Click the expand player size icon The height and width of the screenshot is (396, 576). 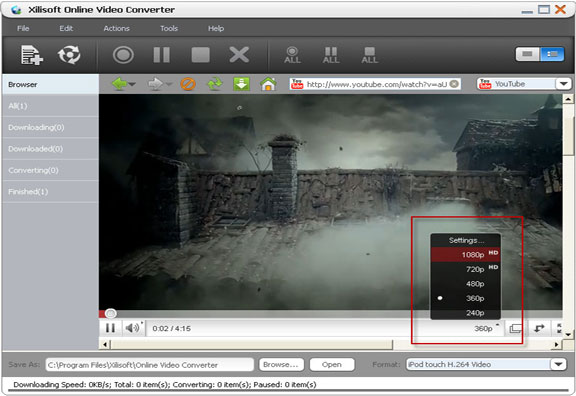pyautogui.click(x=539, y=328)
